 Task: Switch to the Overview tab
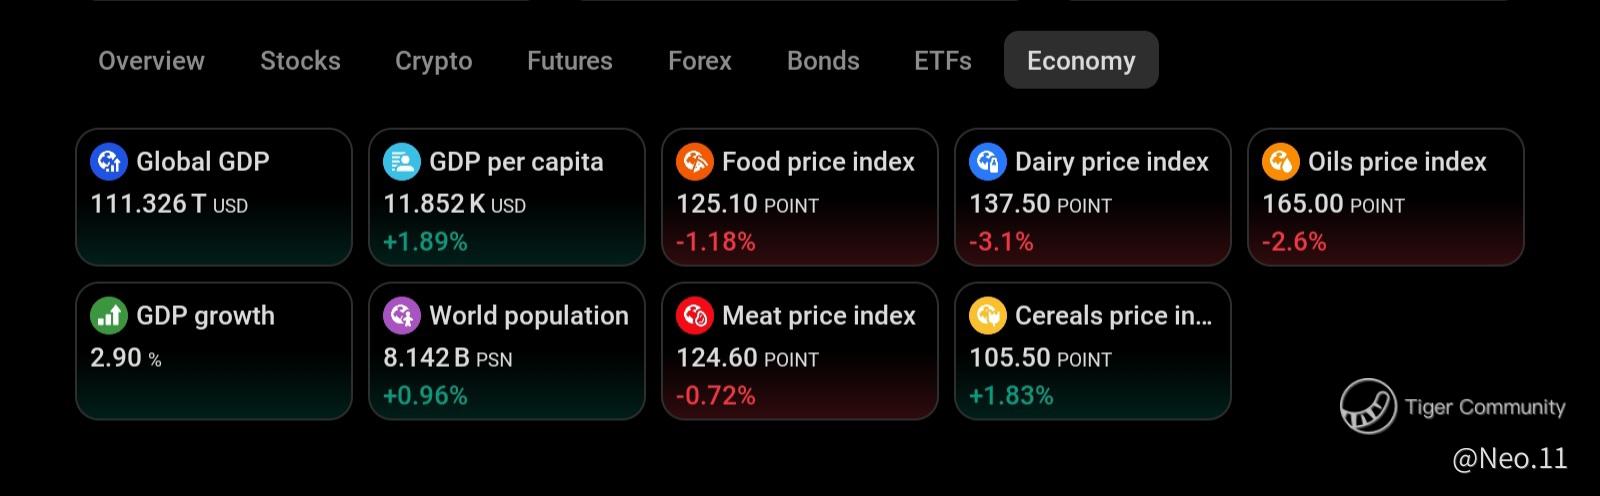click(151, 61)
